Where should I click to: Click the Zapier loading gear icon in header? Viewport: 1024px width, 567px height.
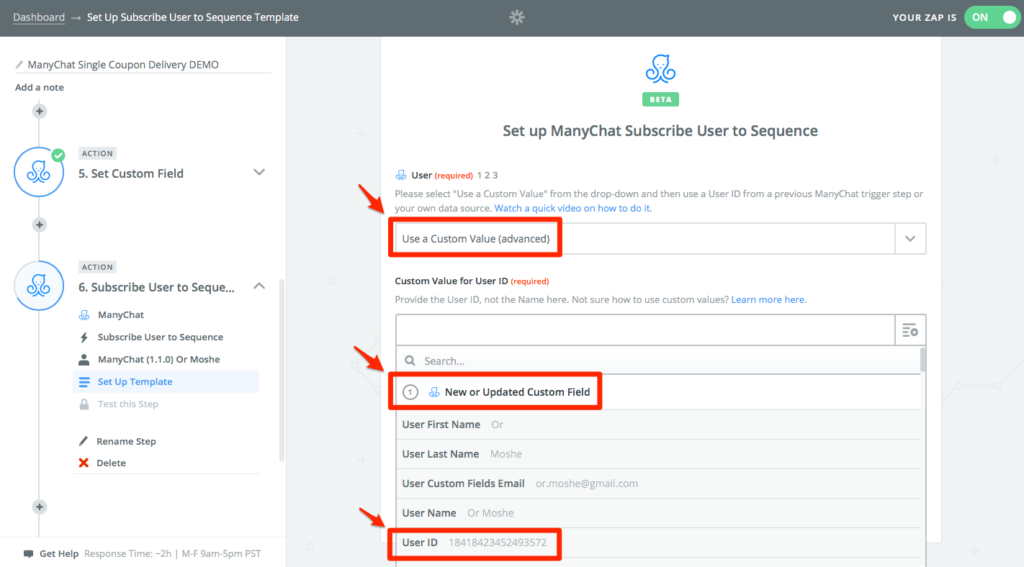[x=517, y=18]
